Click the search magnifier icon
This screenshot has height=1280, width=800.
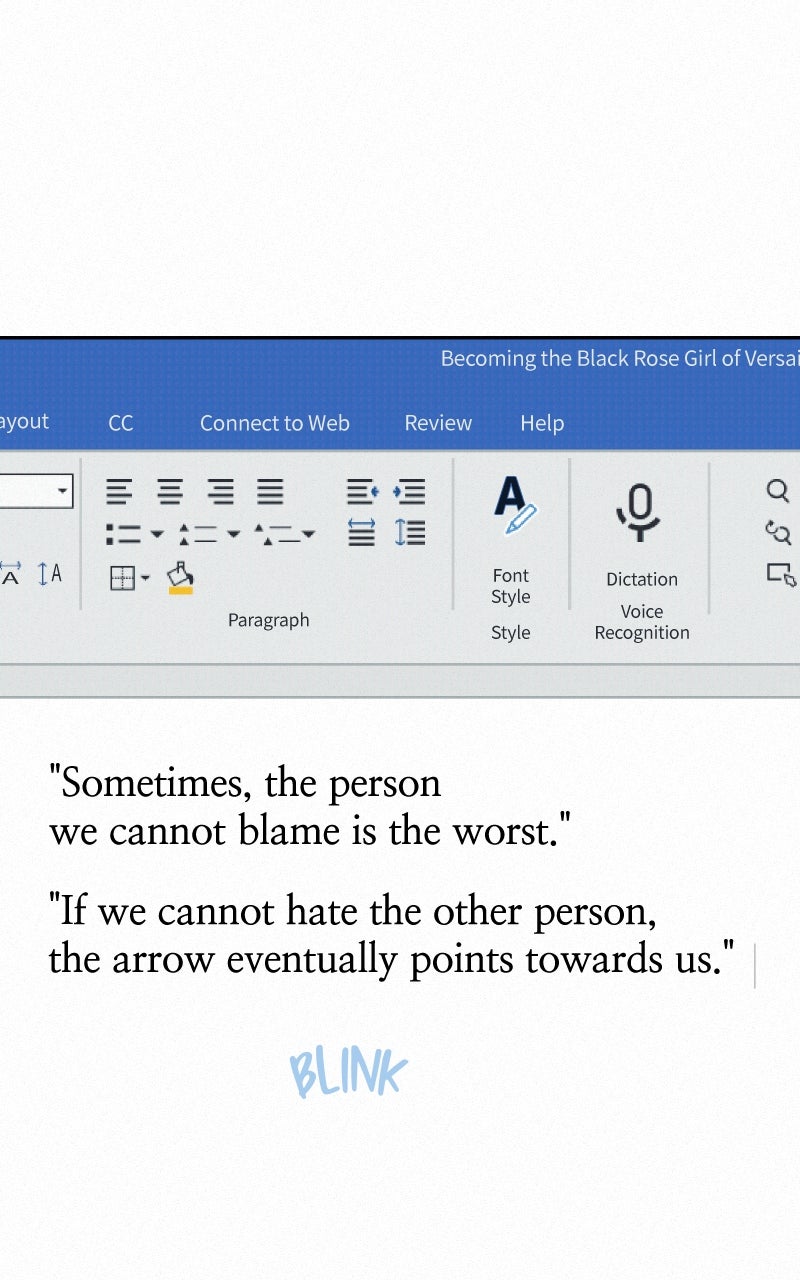pyautogui.click(x=778, y=490)
